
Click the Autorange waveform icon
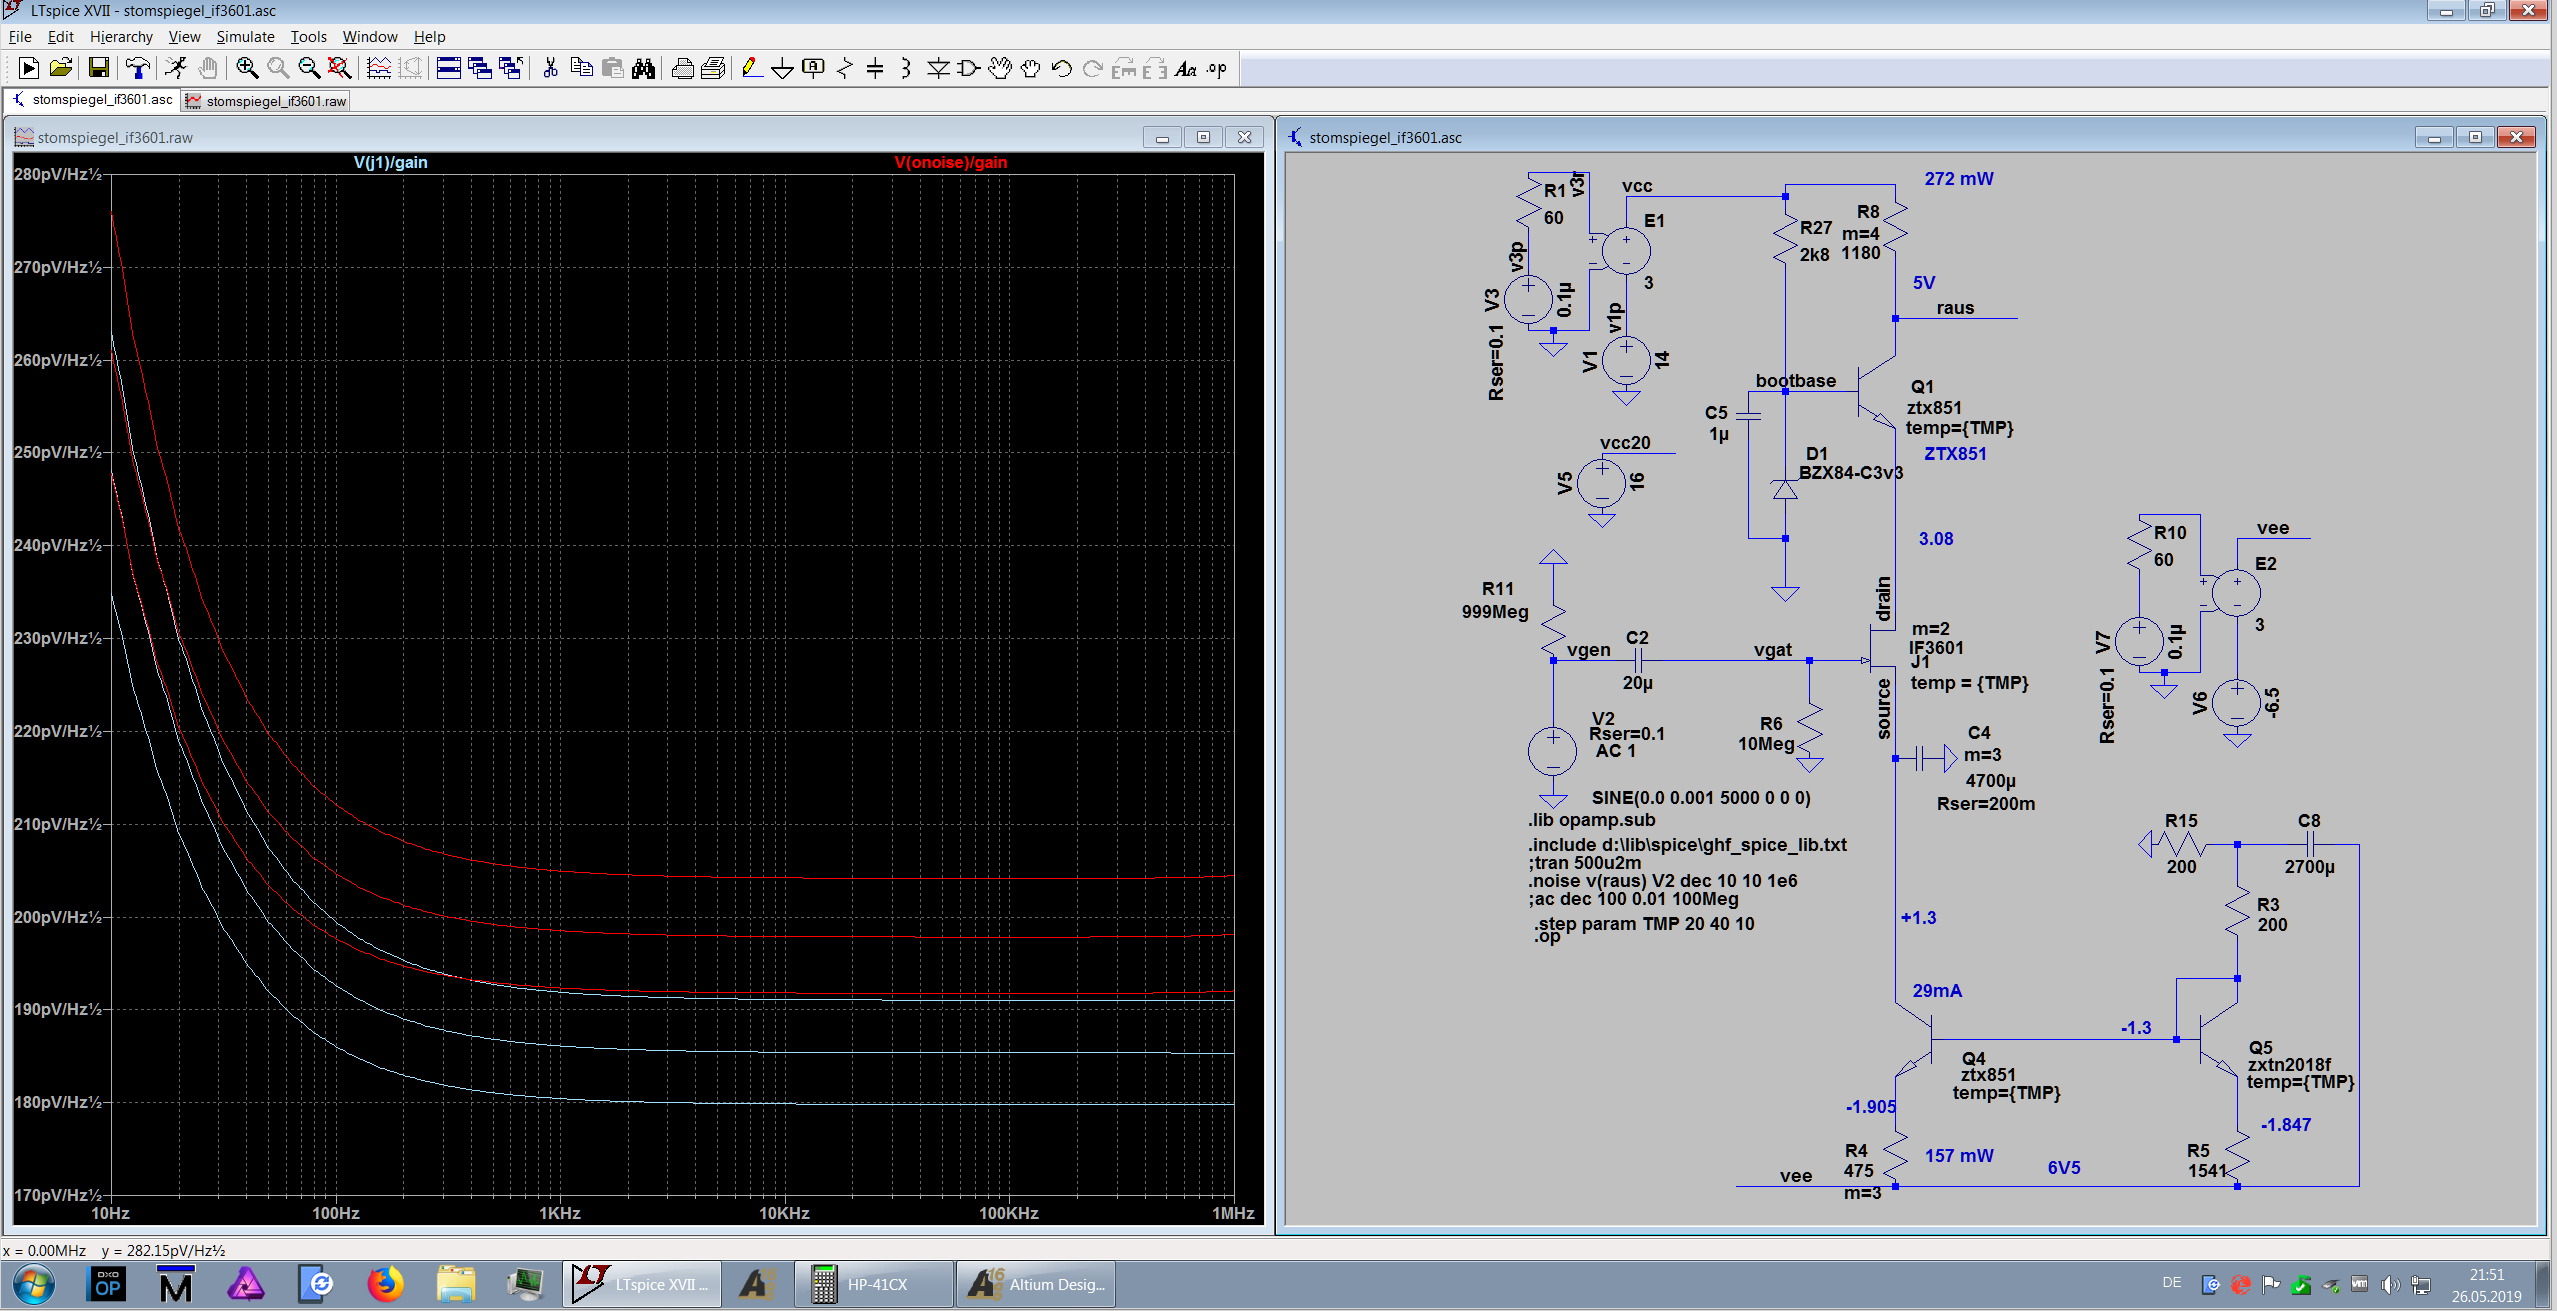379,68
